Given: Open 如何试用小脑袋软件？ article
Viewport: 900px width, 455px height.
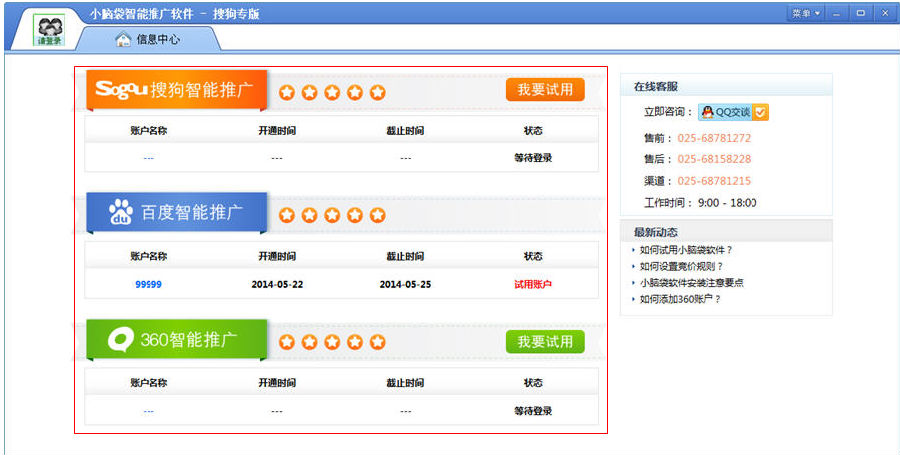Looking at the screenshot, I should [686, 250].
